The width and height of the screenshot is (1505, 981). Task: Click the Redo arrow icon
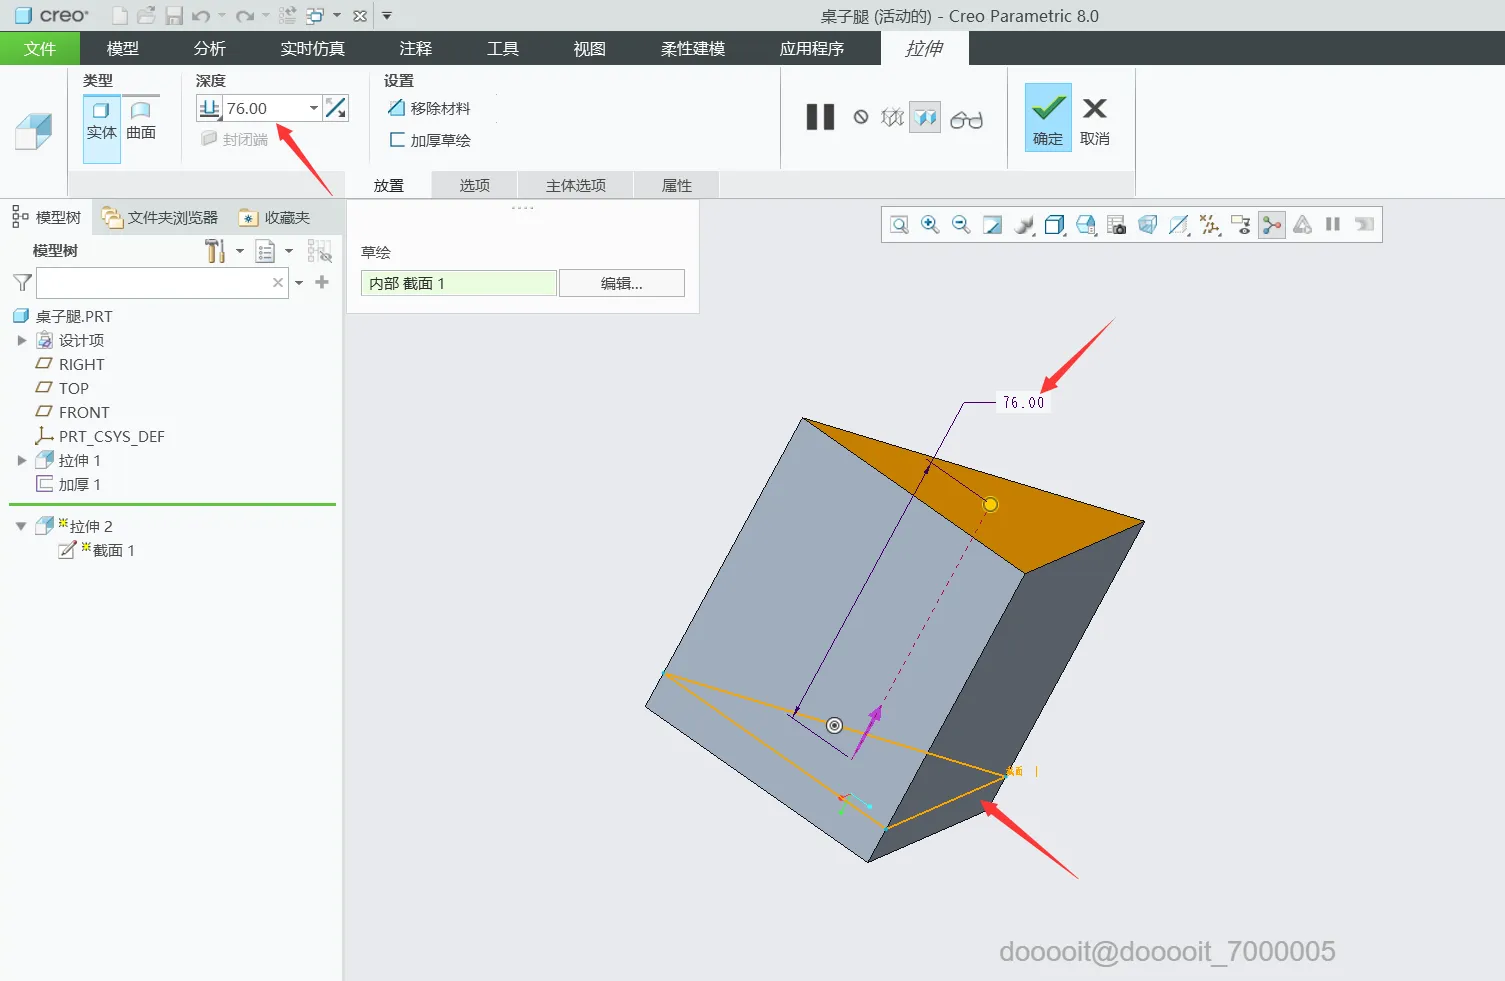(x=245, y=16)
